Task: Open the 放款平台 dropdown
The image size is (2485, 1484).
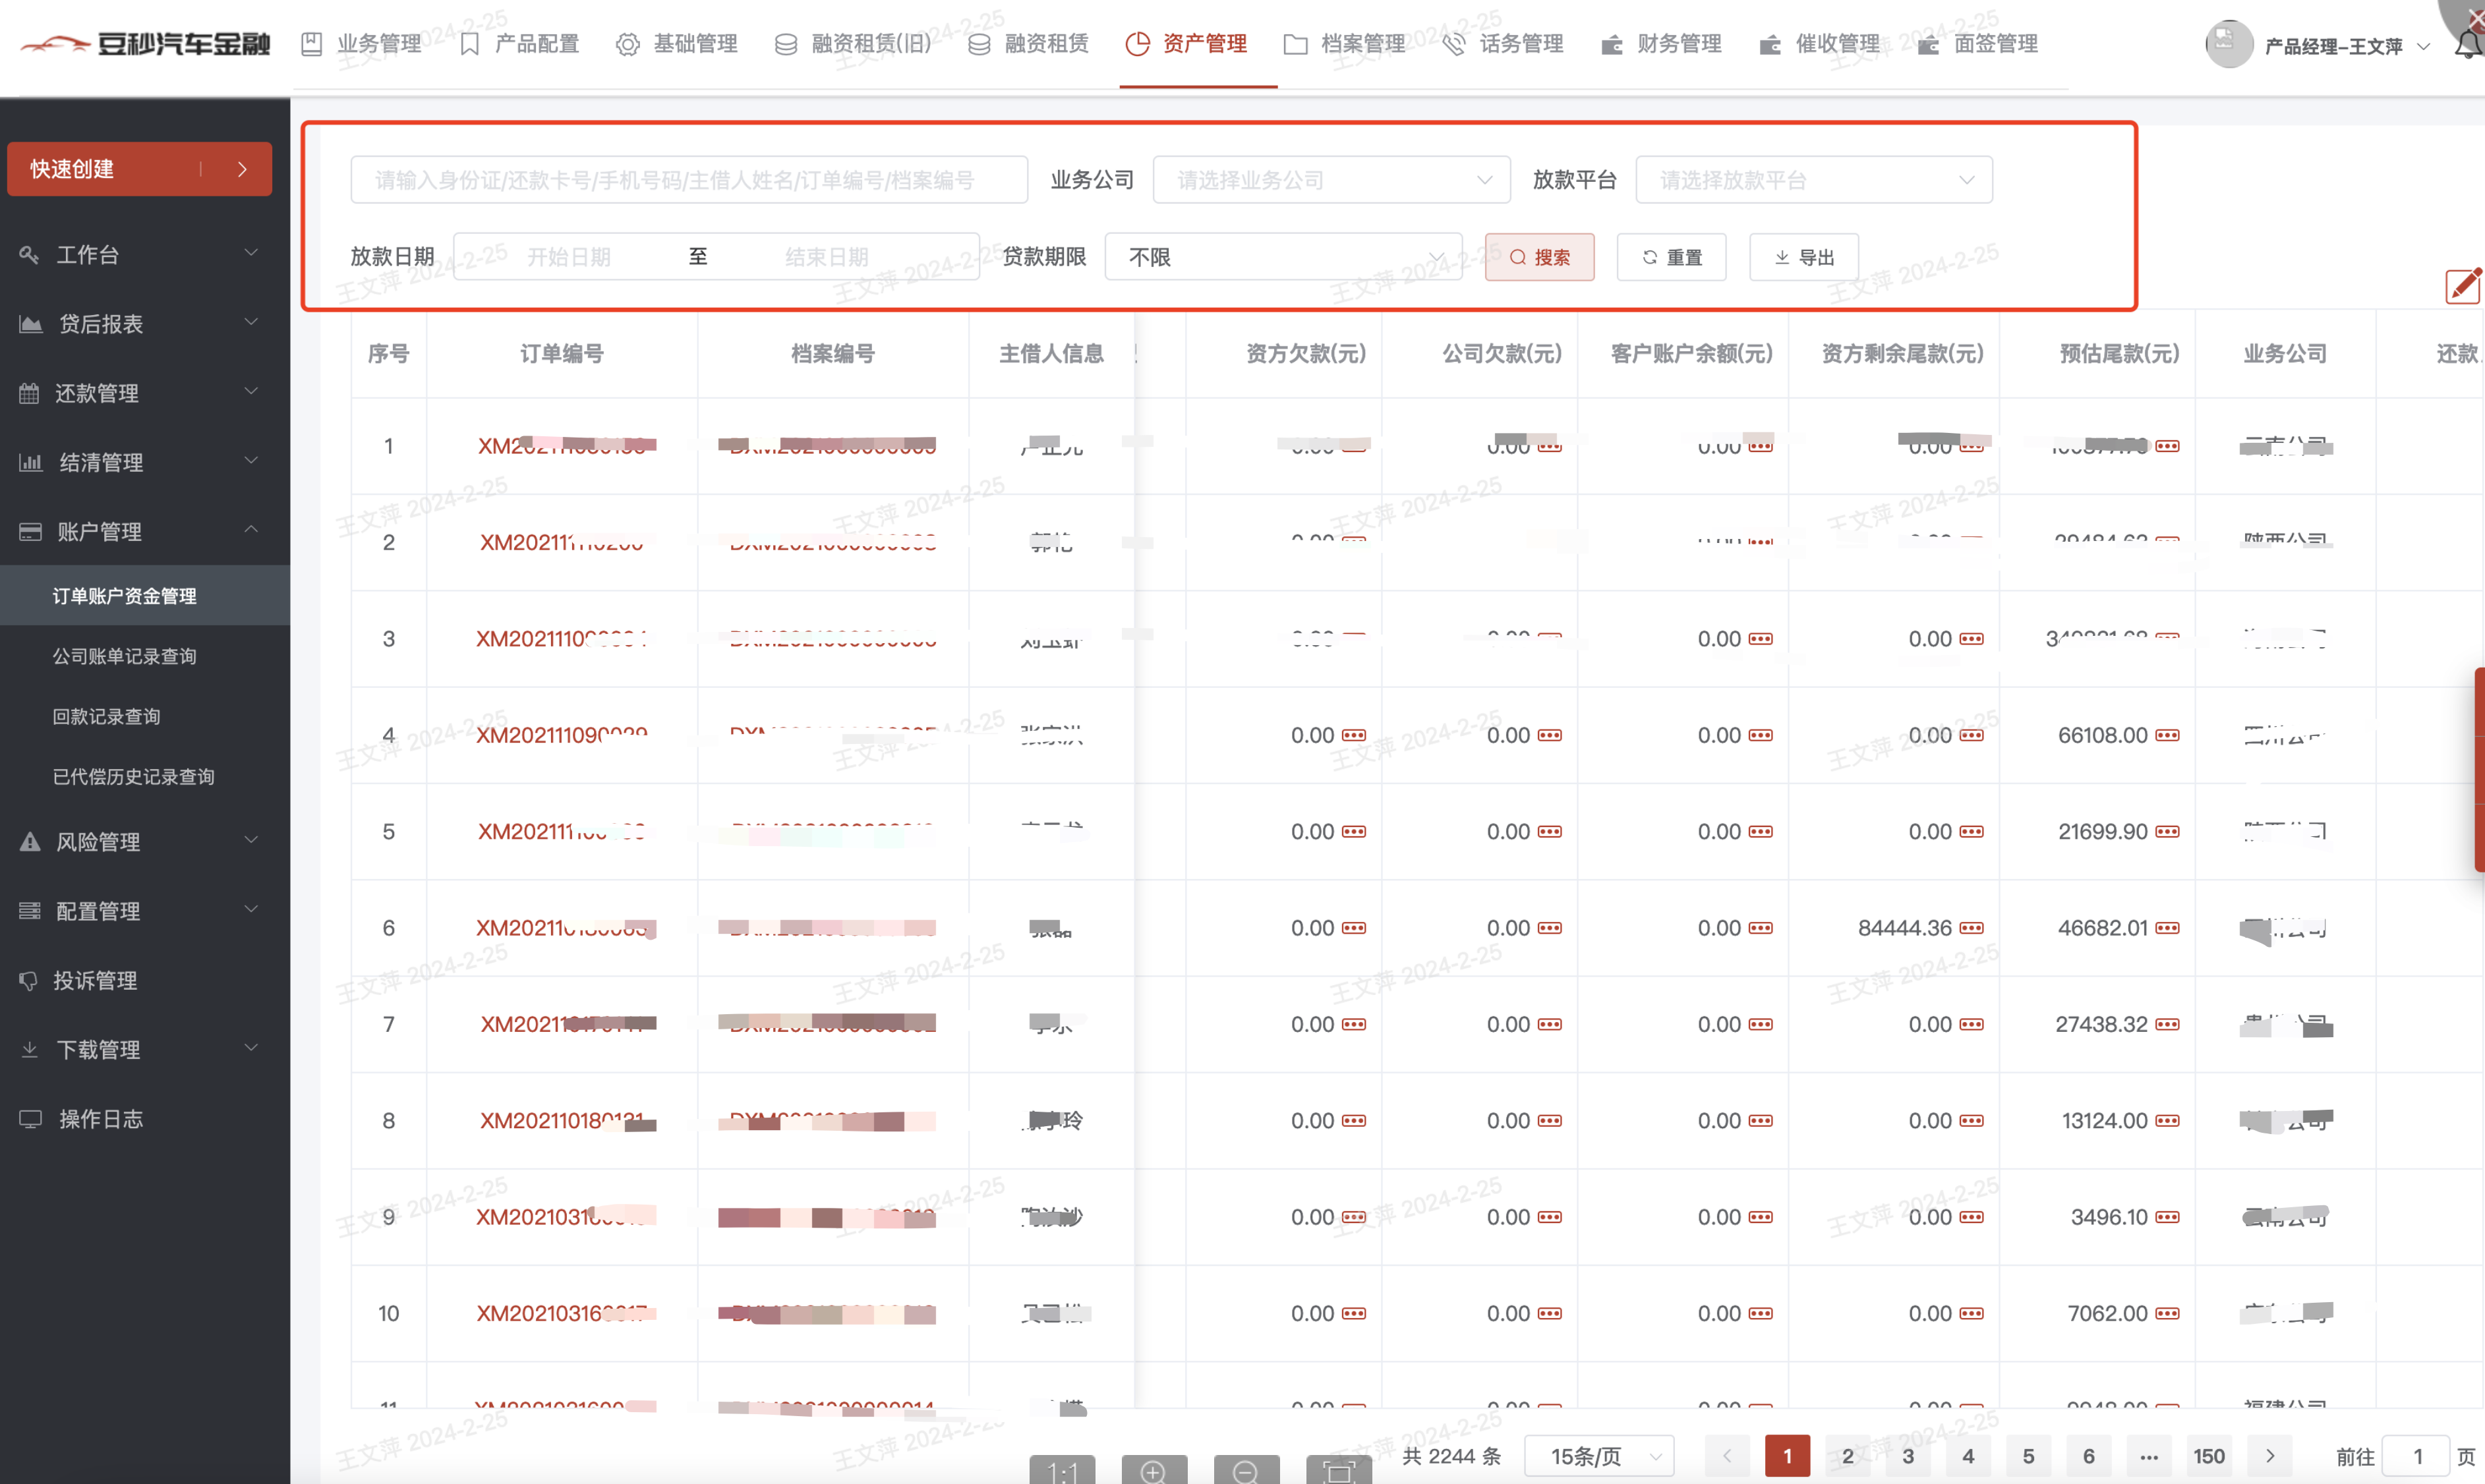Action: [1813, 180]
